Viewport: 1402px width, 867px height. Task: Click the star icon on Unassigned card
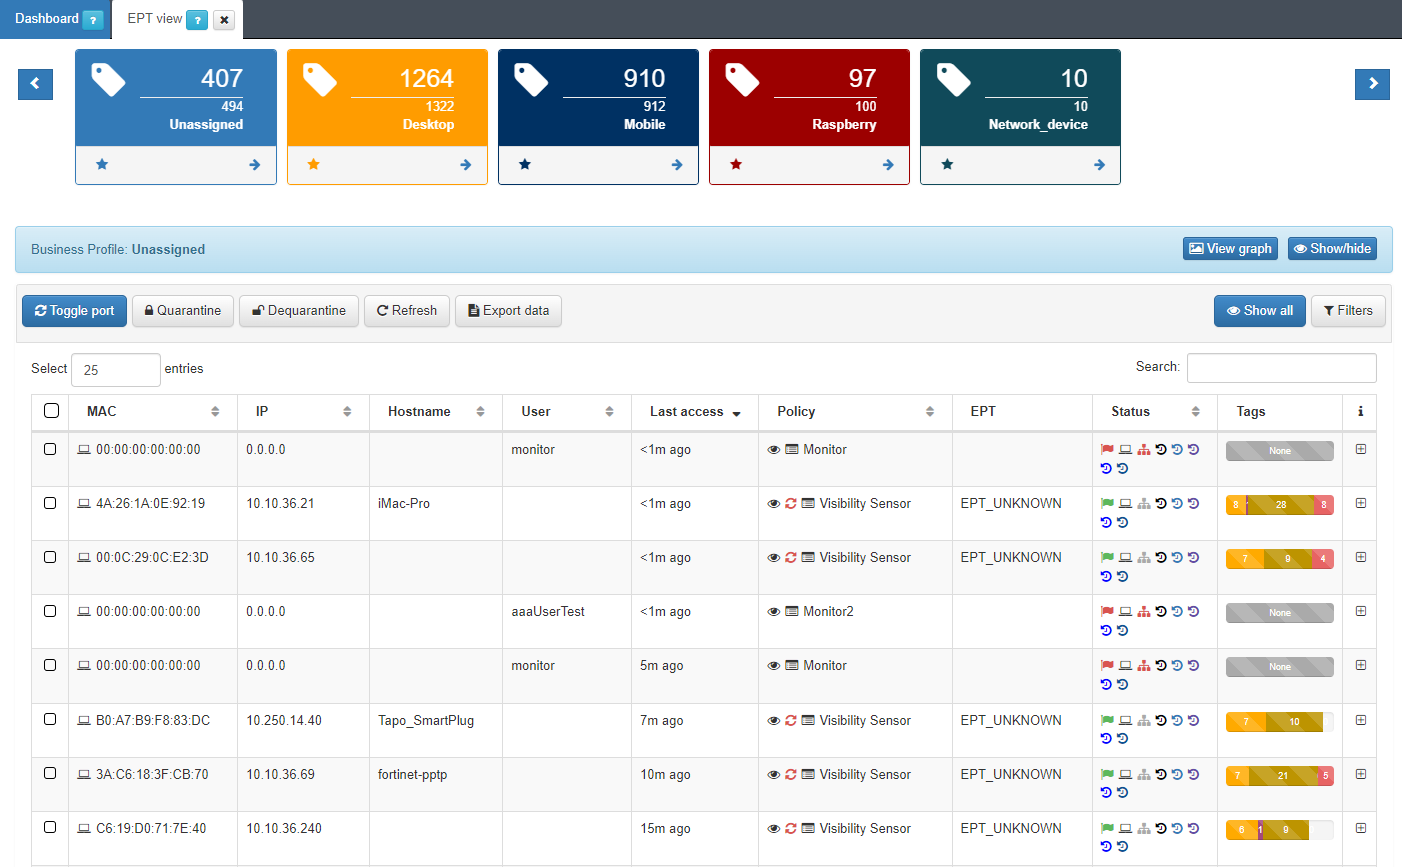point(102,164)
